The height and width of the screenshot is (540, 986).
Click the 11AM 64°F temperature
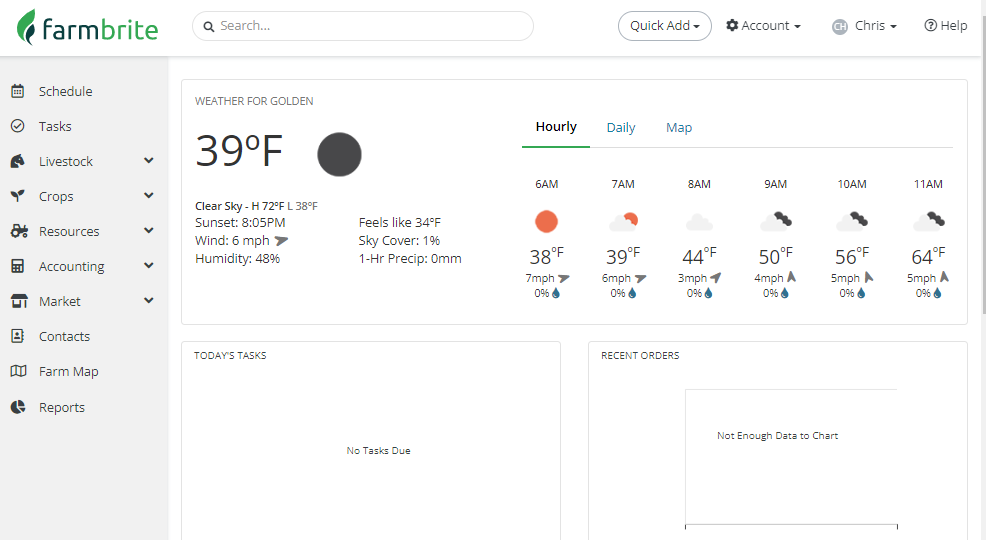coord(928,256)
